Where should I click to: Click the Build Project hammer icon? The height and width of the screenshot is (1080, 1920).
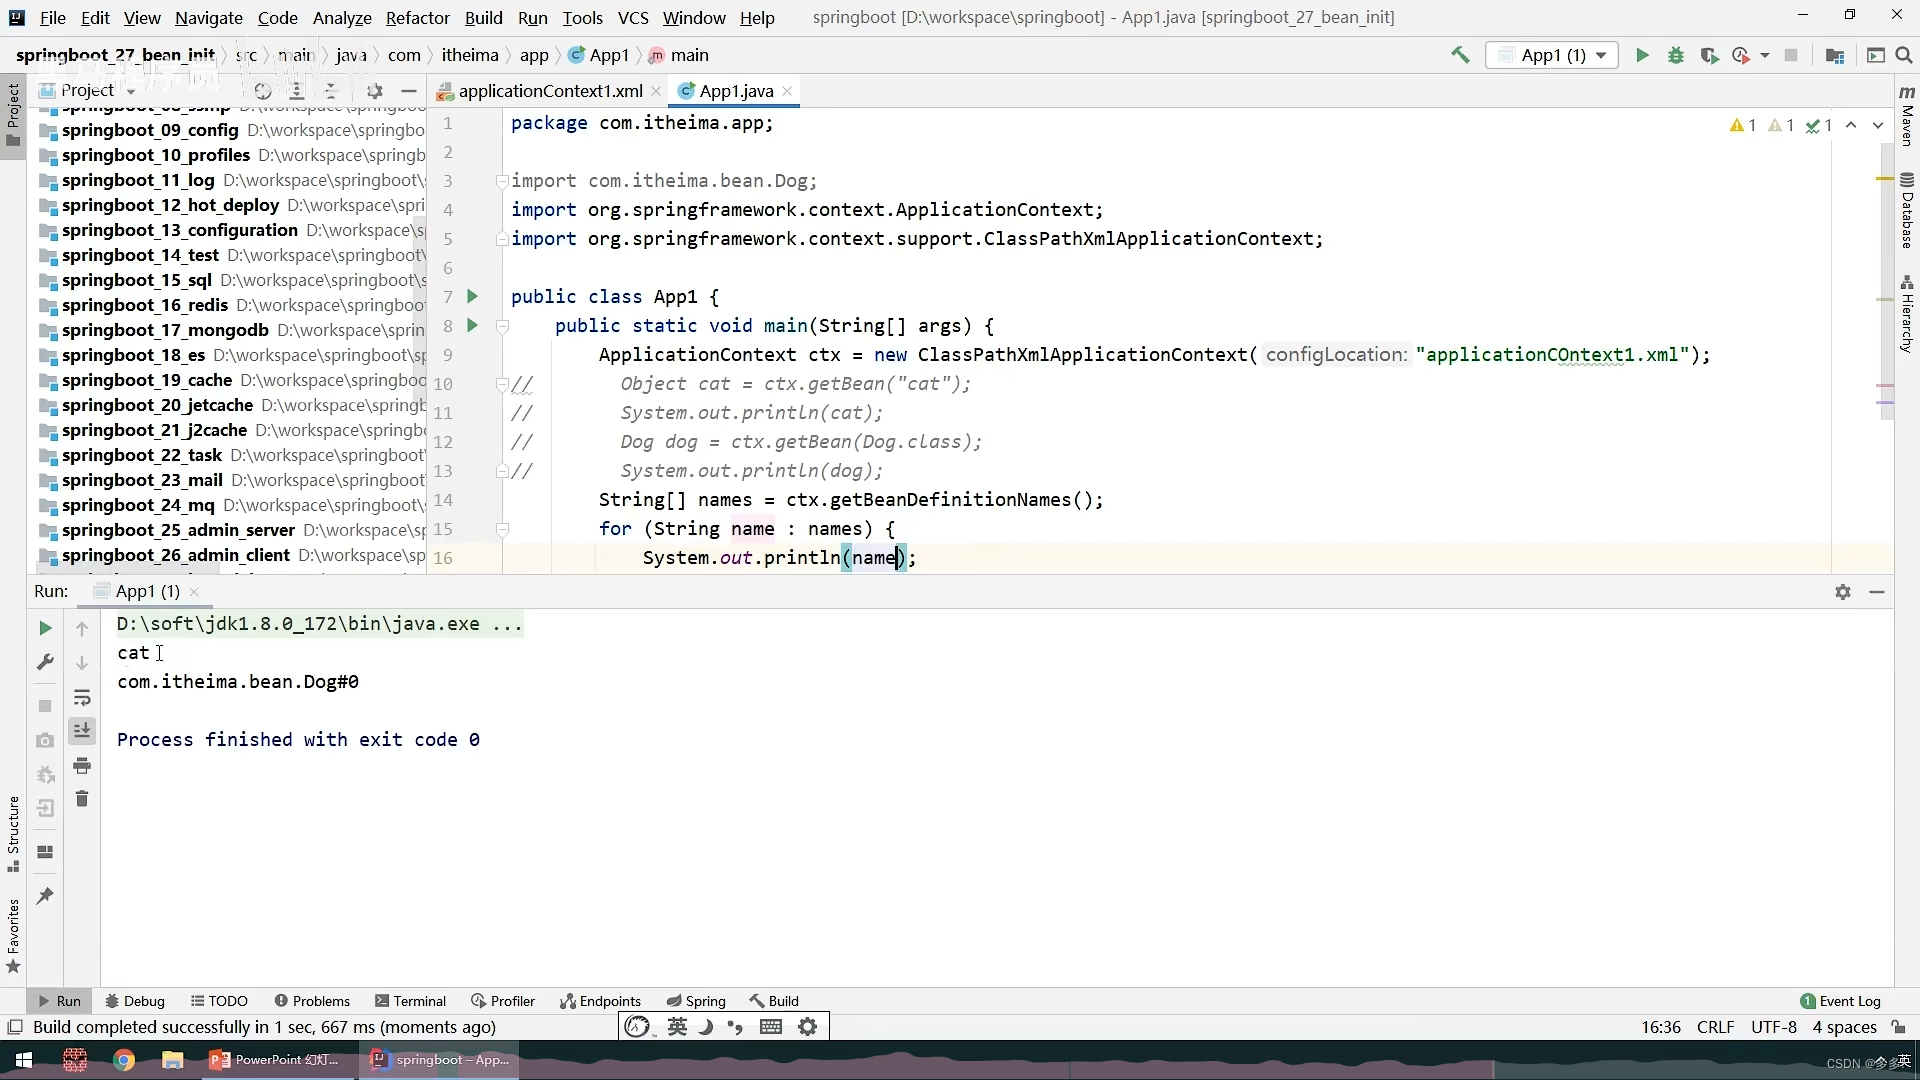coord(1460,55)
